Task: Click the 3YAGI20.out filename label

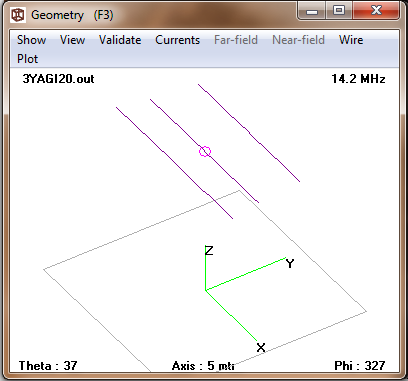Action: [58, 79]
